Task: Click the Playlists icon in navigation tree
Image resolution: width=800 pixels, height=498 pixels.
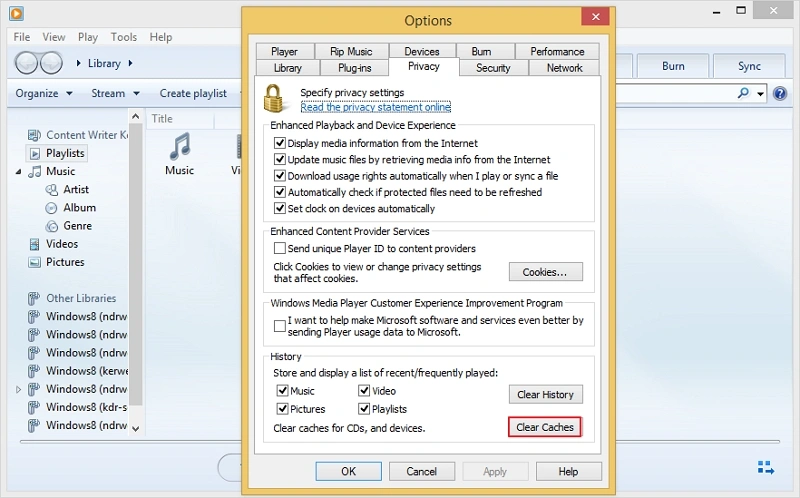Action: pos(35,153)
